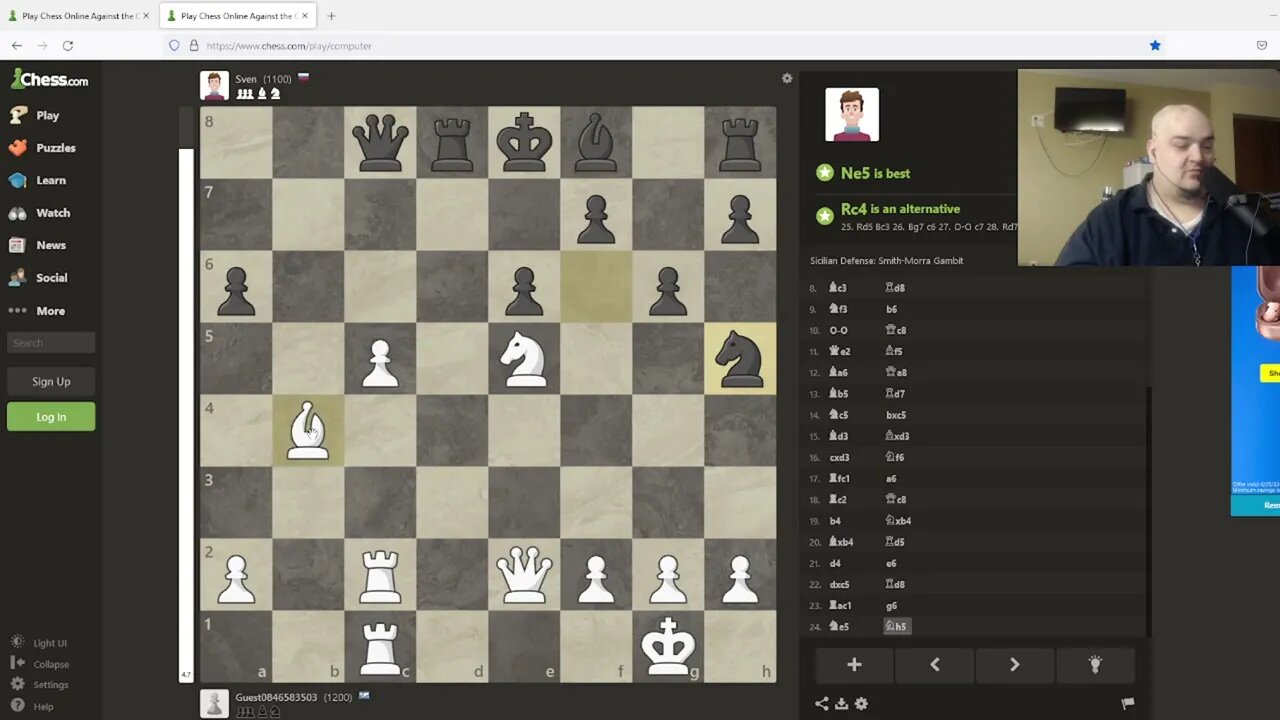Click the green Log In button
1280x720 pixels.
coord(51,416)
